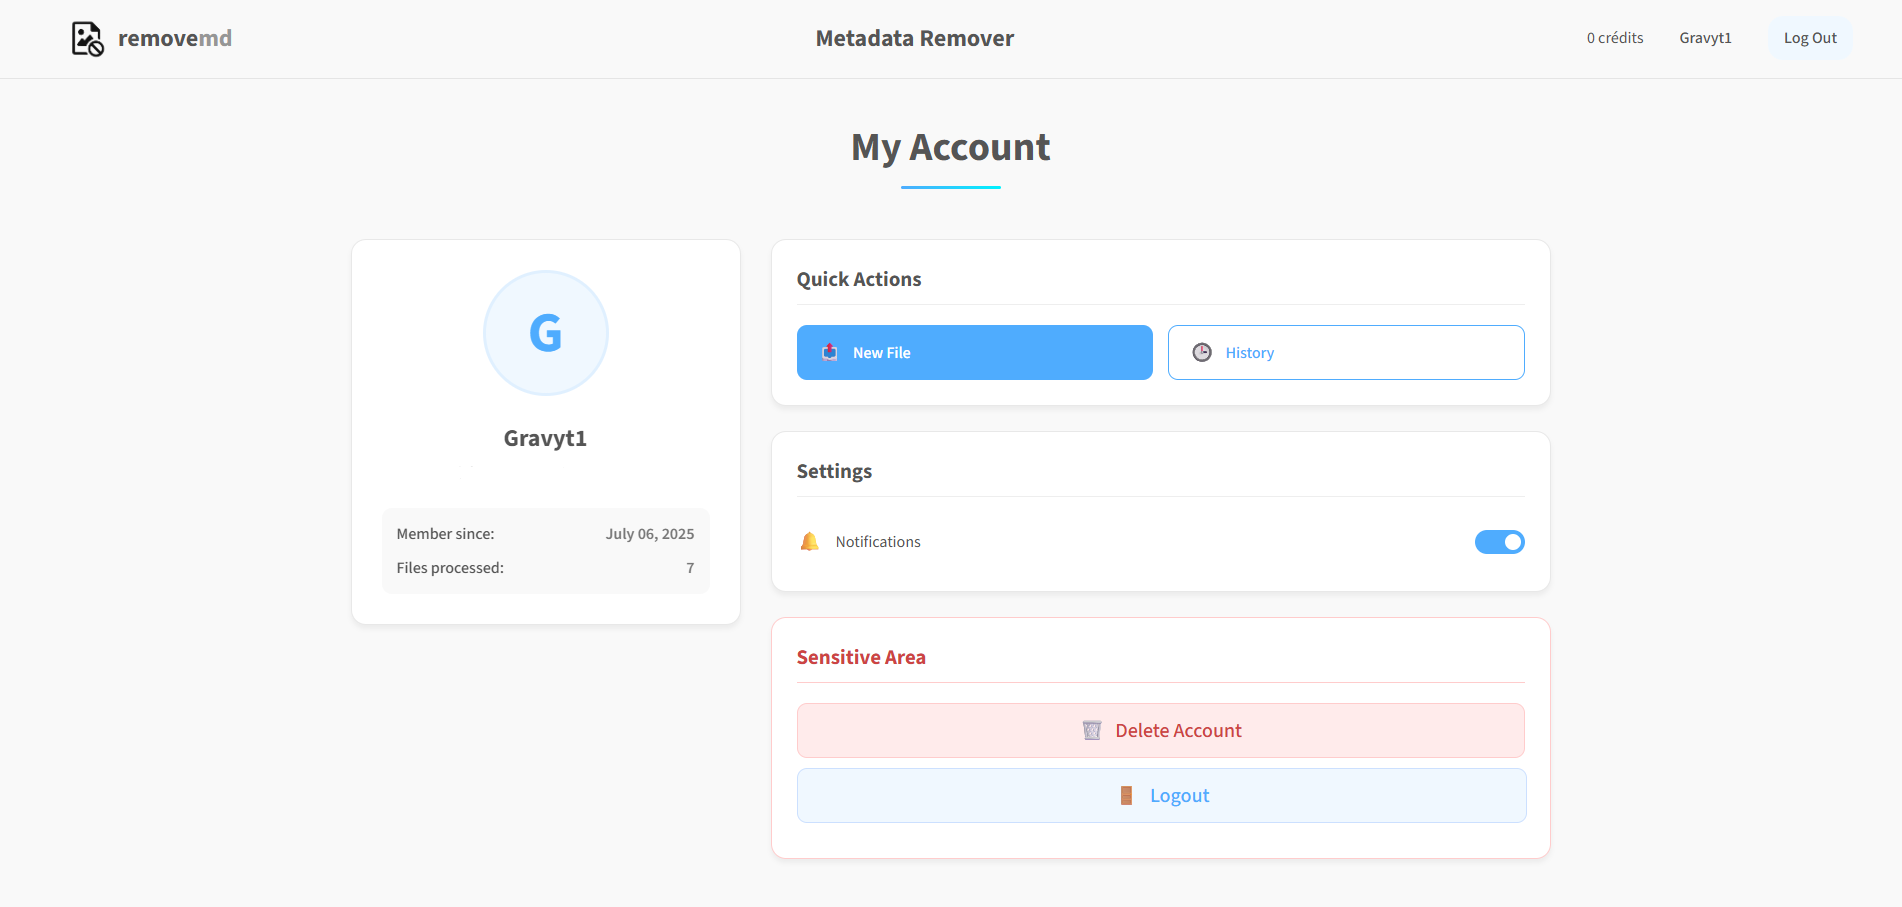The width and height of the screenshot is (1902, 907).
Task: Click the upload icon in New File
Action: 830,352
